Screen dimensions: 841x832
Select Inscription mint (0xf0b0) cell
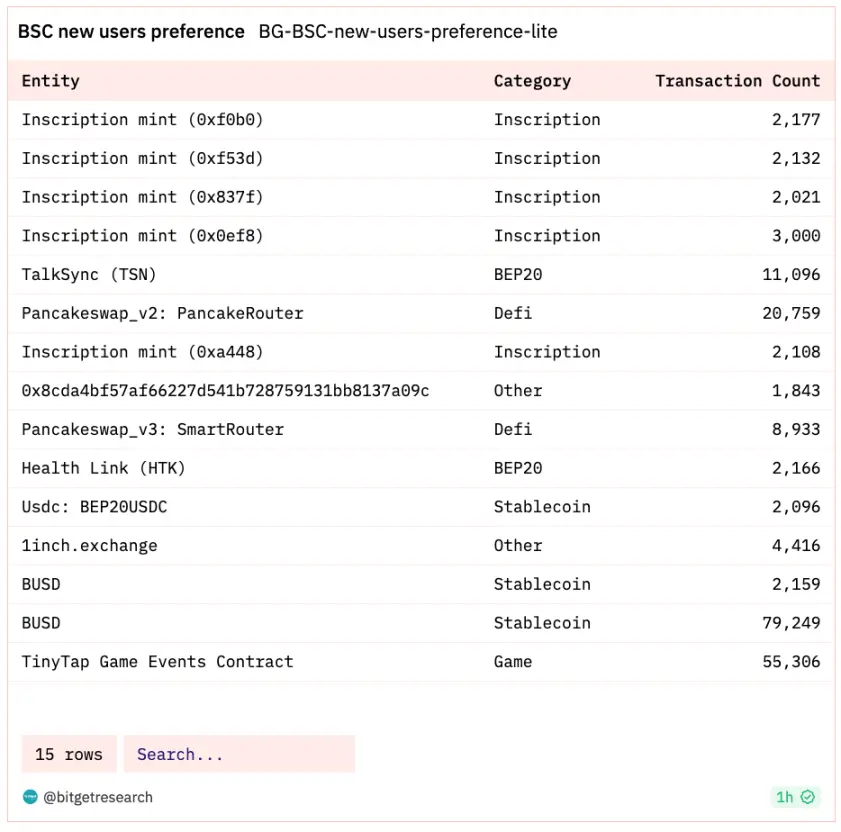[x=142, y=120]
